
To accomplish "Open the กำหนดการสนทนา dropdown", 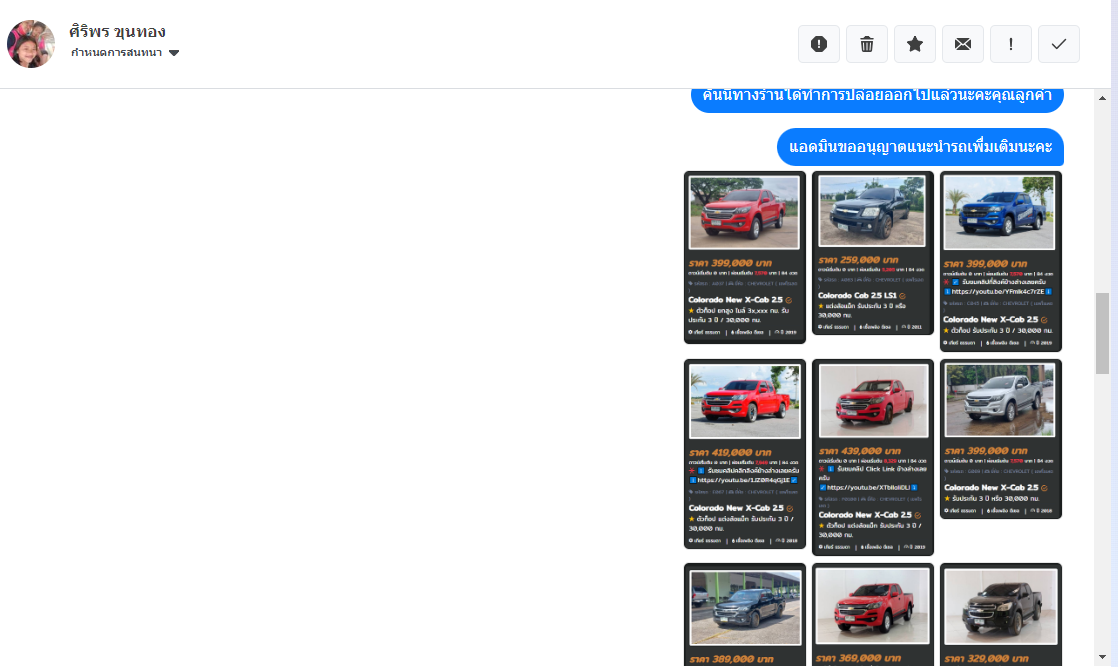I will (125, 53).
